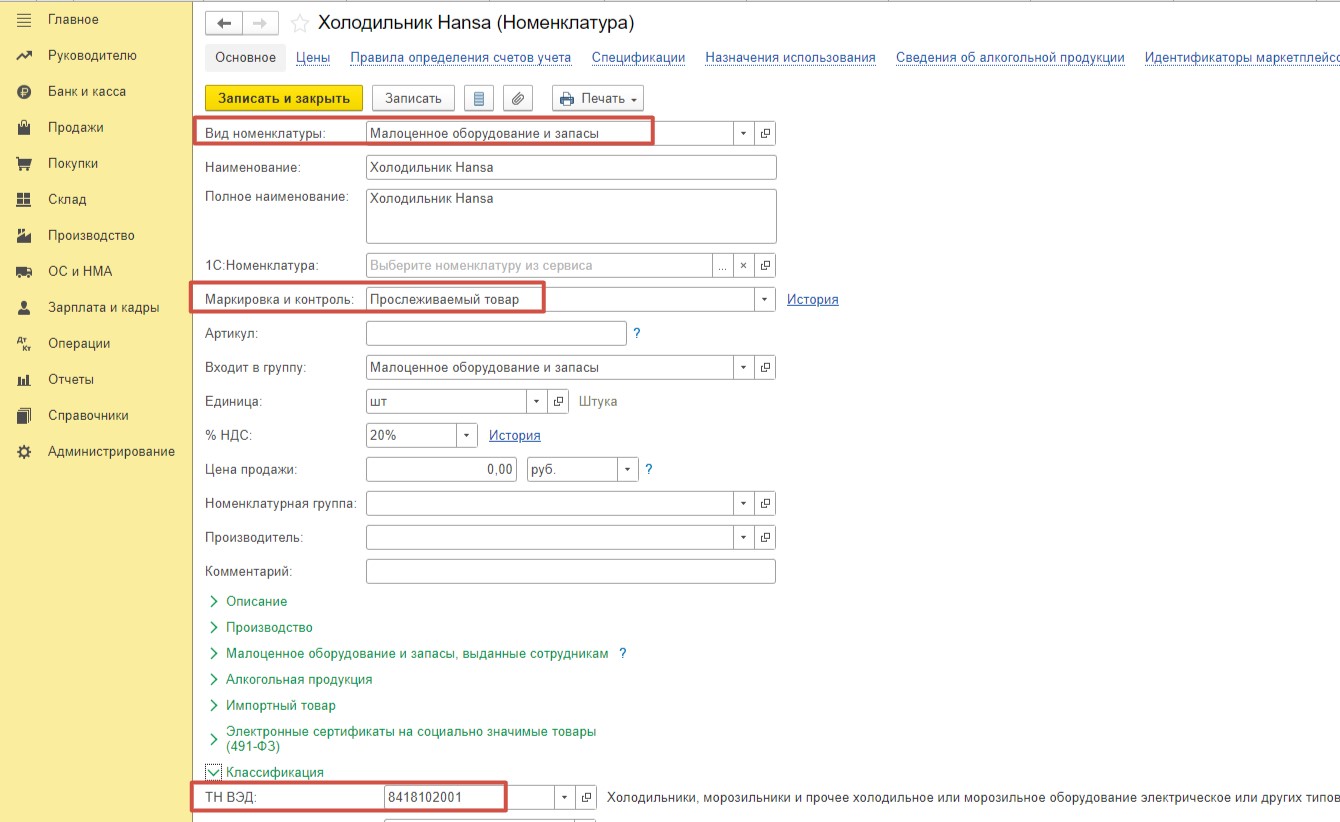Click the paperclip attachments icon
1340x822 pixels.
[518, 98]
